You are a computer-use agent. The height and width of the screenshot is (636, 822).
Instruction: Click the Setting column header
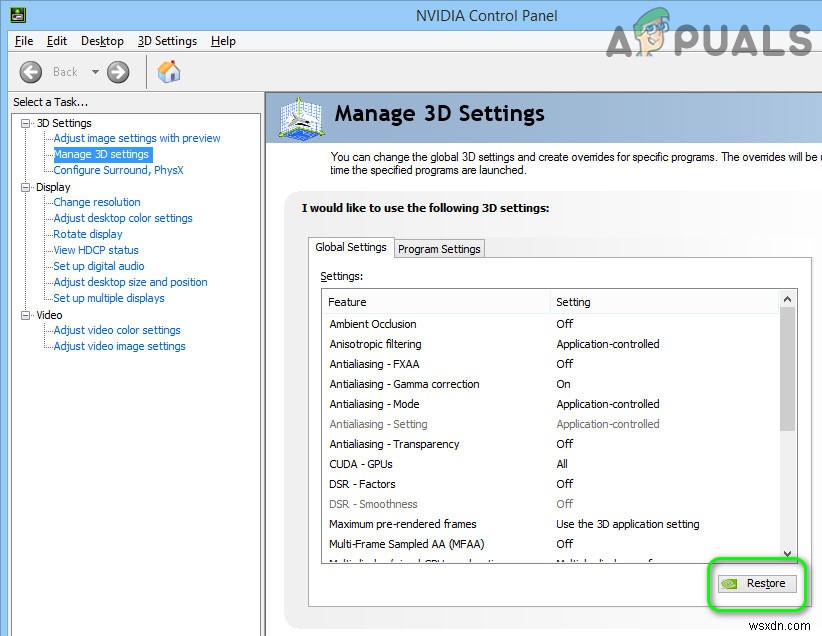665,302
